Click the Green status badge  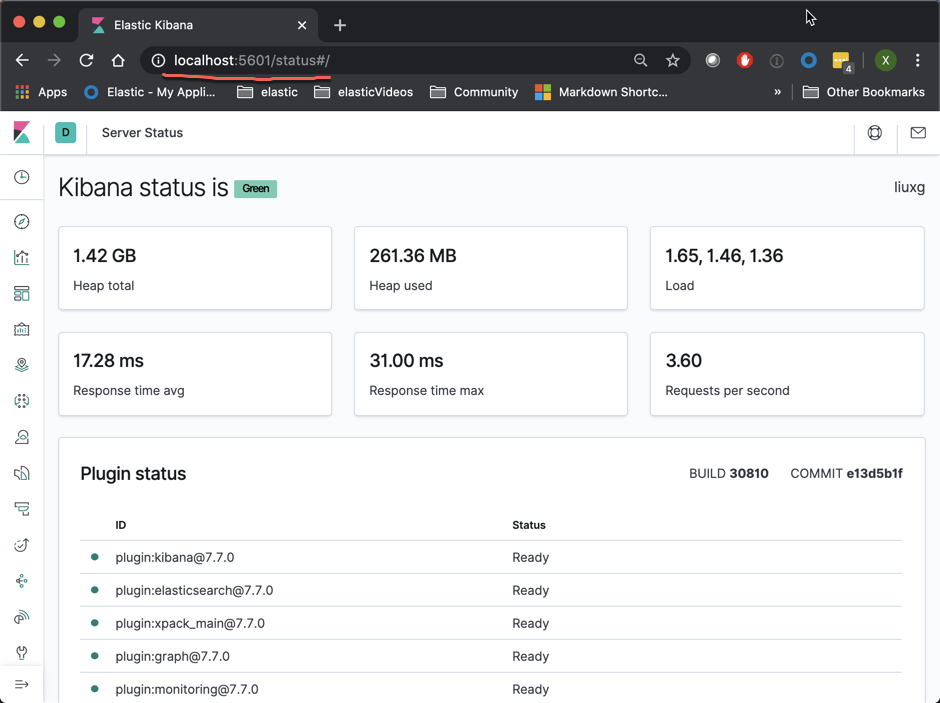(x=256, y=188)
